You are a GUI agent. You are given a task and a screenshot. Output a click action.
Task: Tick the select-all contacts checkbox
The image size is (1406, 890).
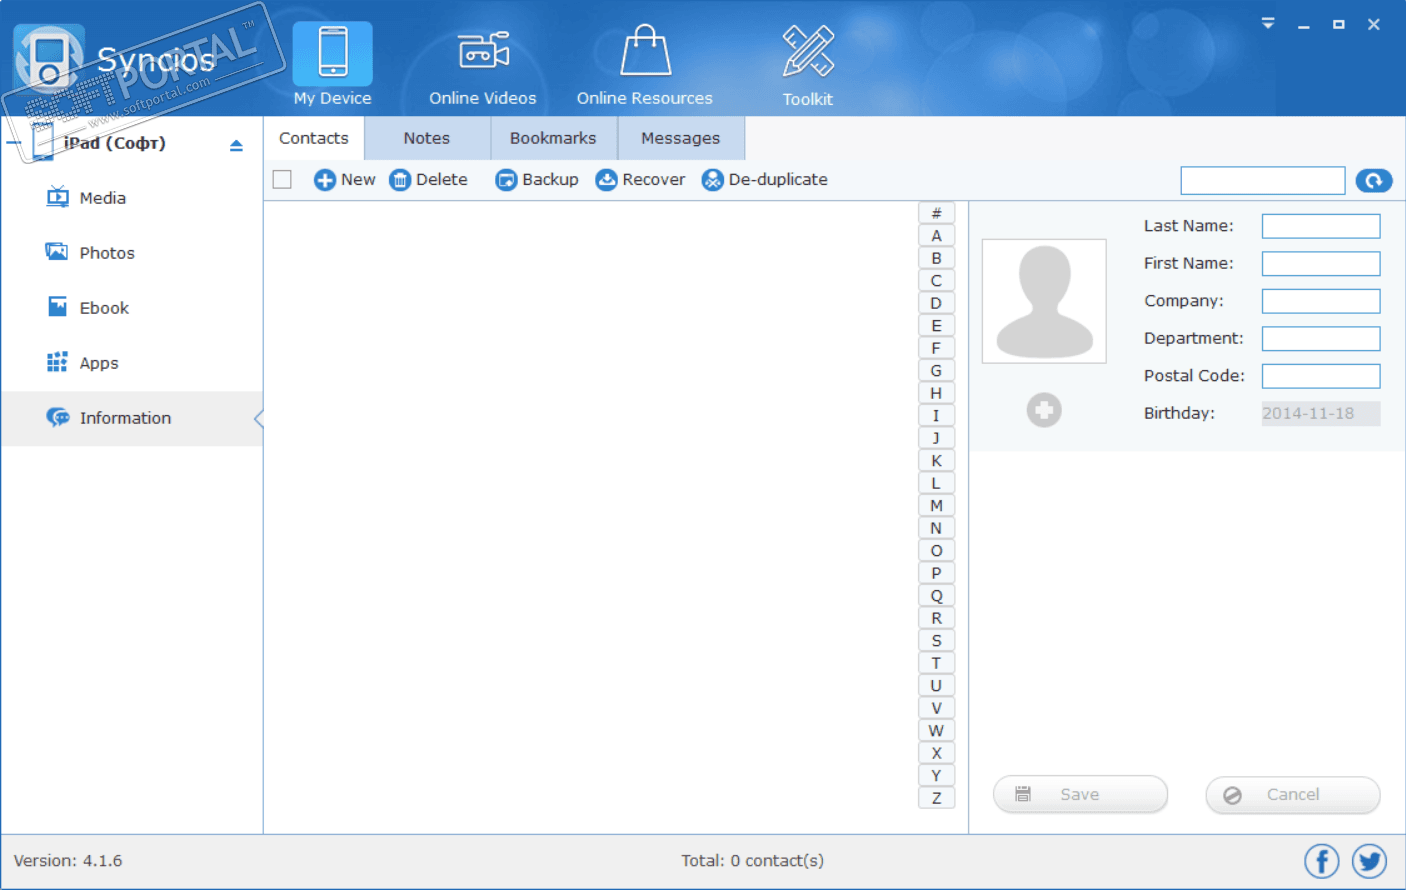pos(282,179)
